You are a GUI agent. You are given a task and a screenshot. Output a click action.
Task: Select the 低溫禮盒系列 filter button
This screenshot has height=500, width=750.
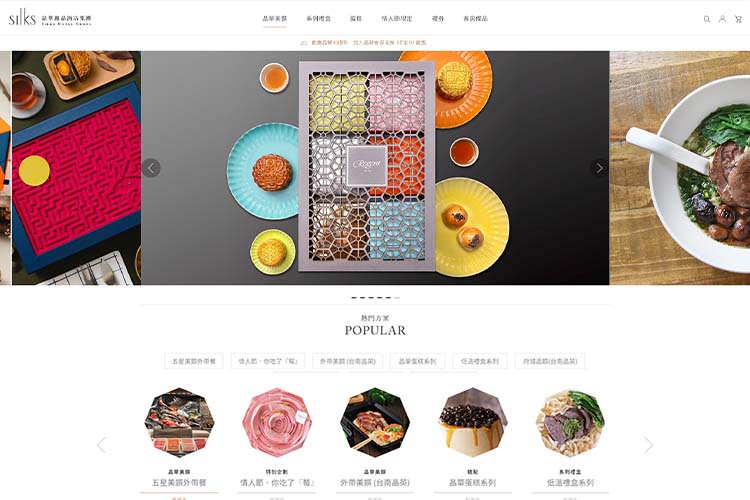pos(480,361)
